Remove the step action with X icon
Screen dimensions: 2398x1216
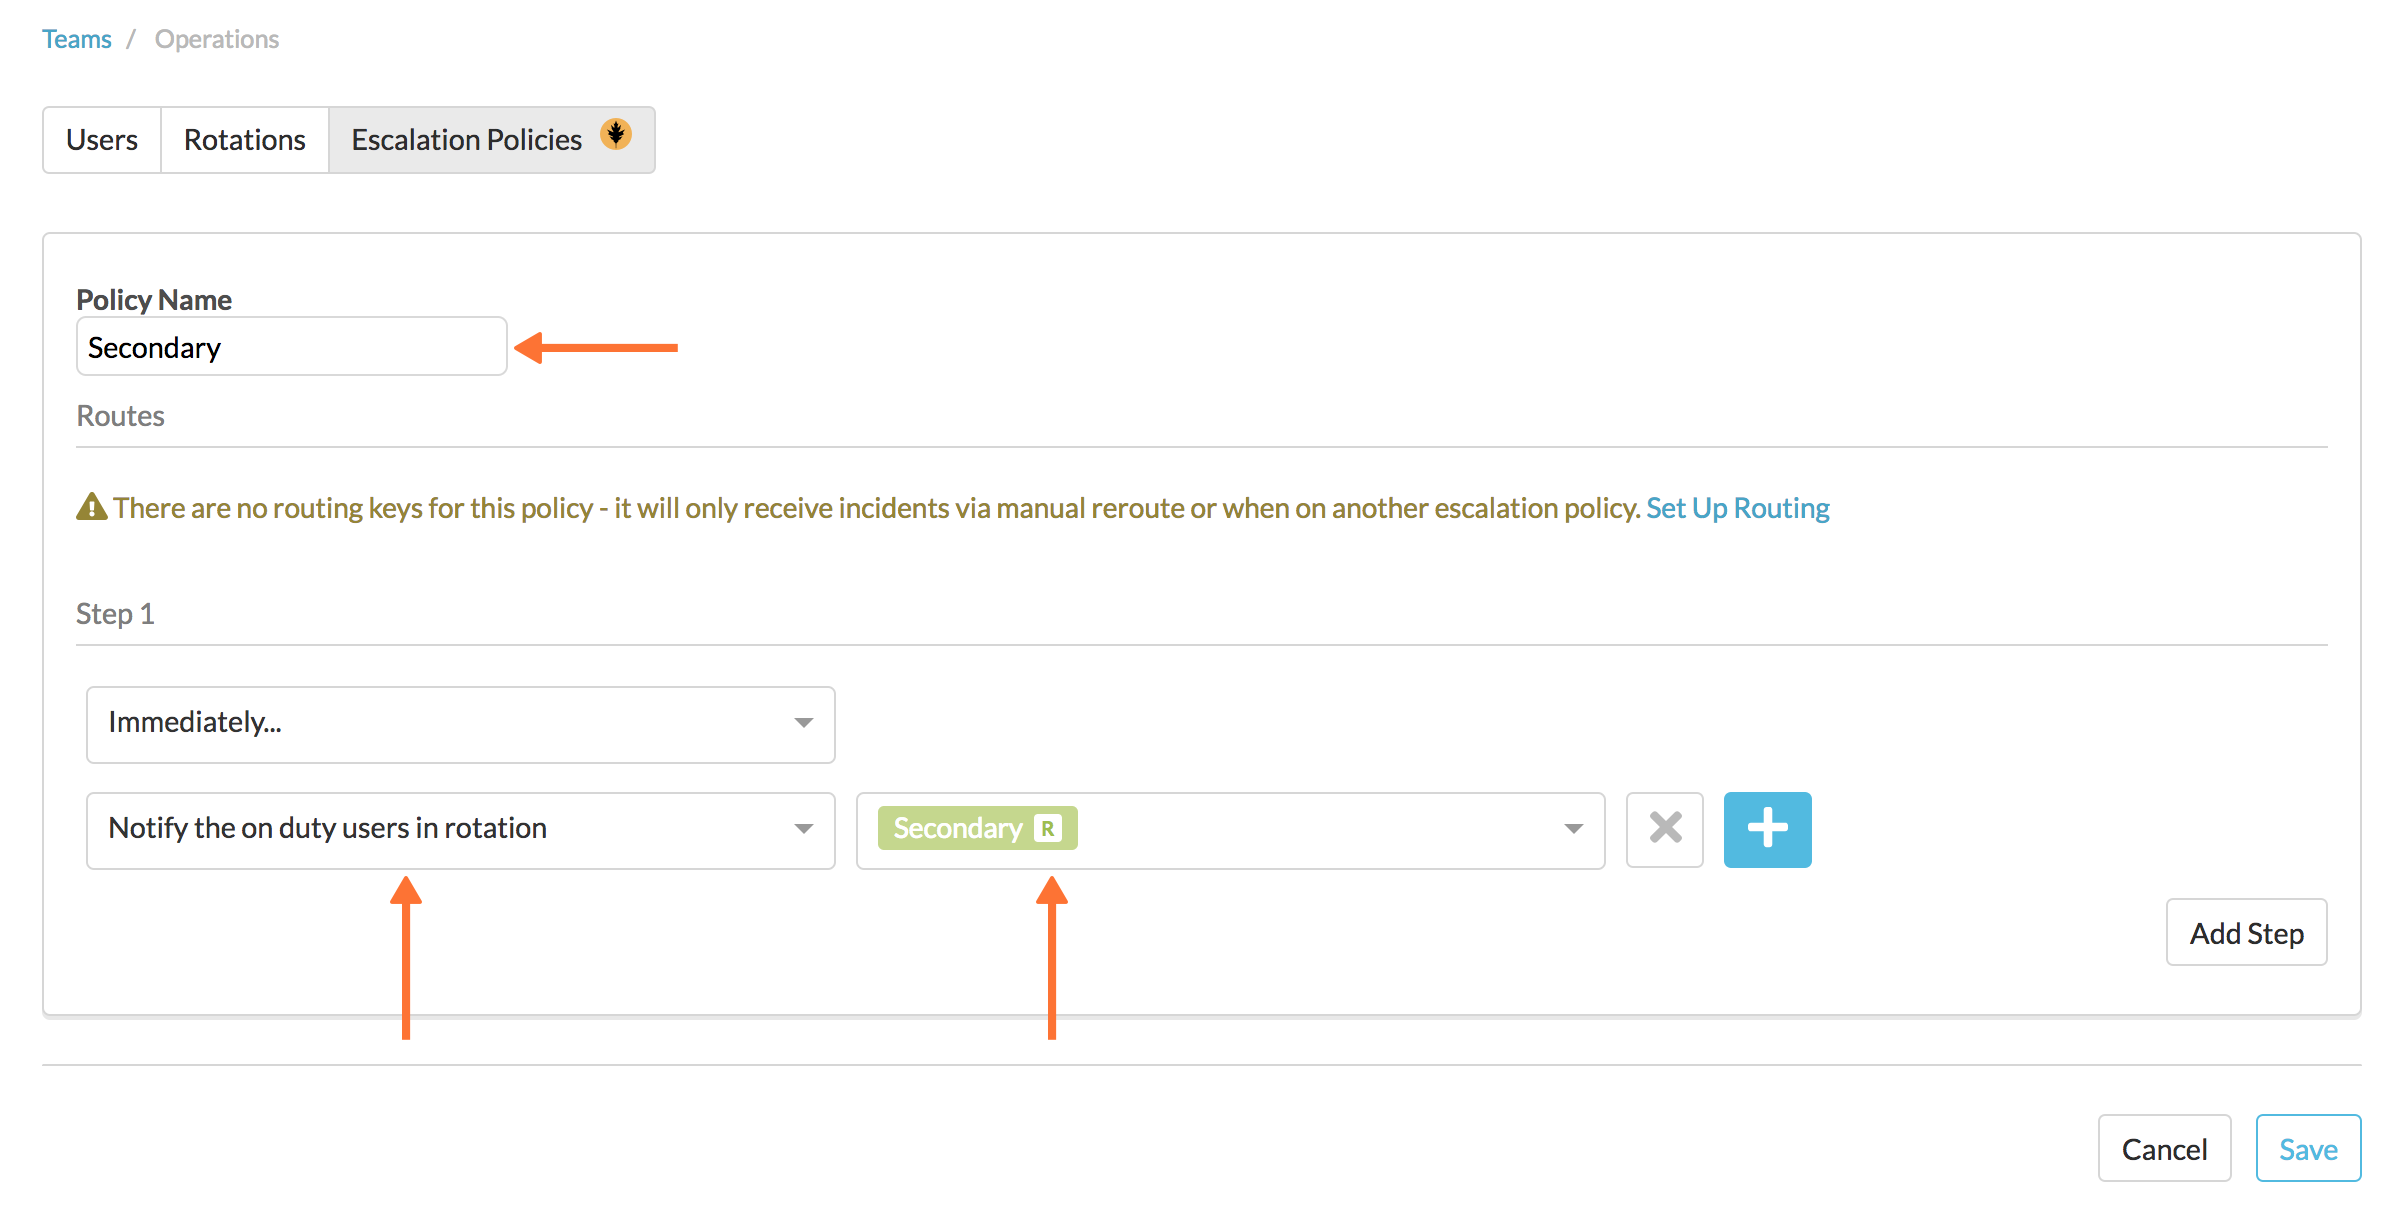click(x=1665, y=829)
